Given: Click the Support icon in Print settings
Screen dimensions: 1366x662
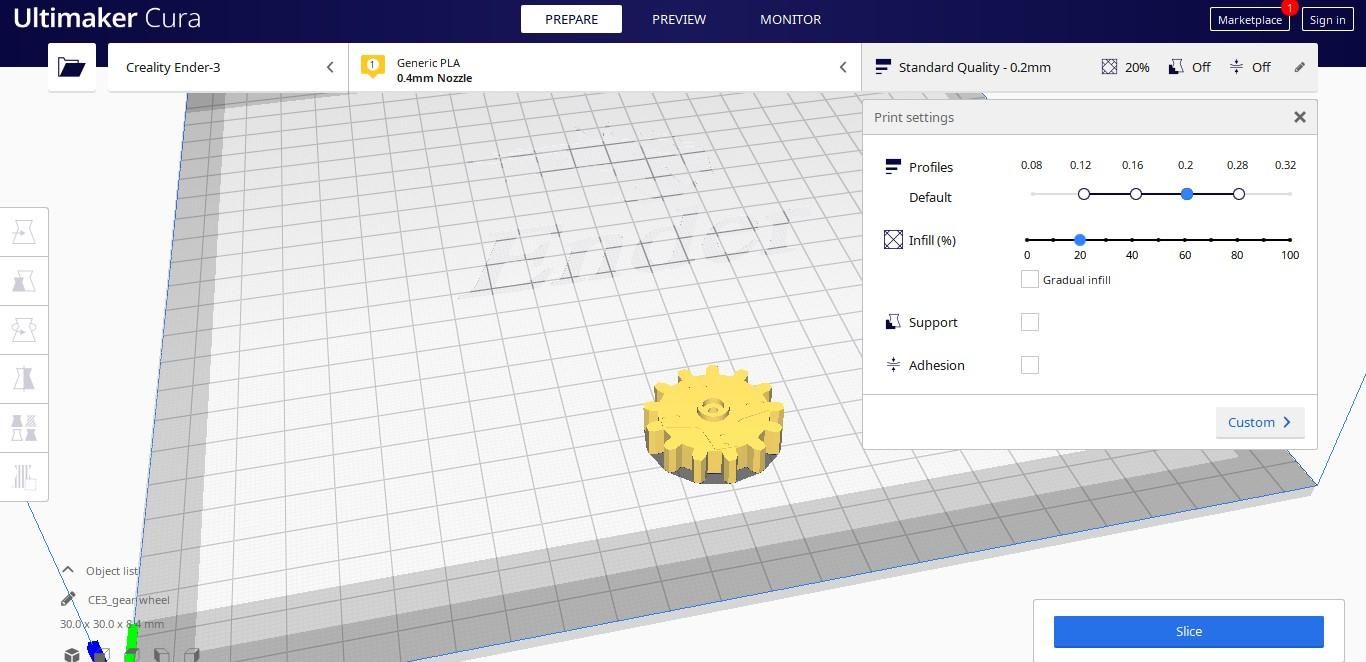Looking at the screenshot, I should point(893,322).
